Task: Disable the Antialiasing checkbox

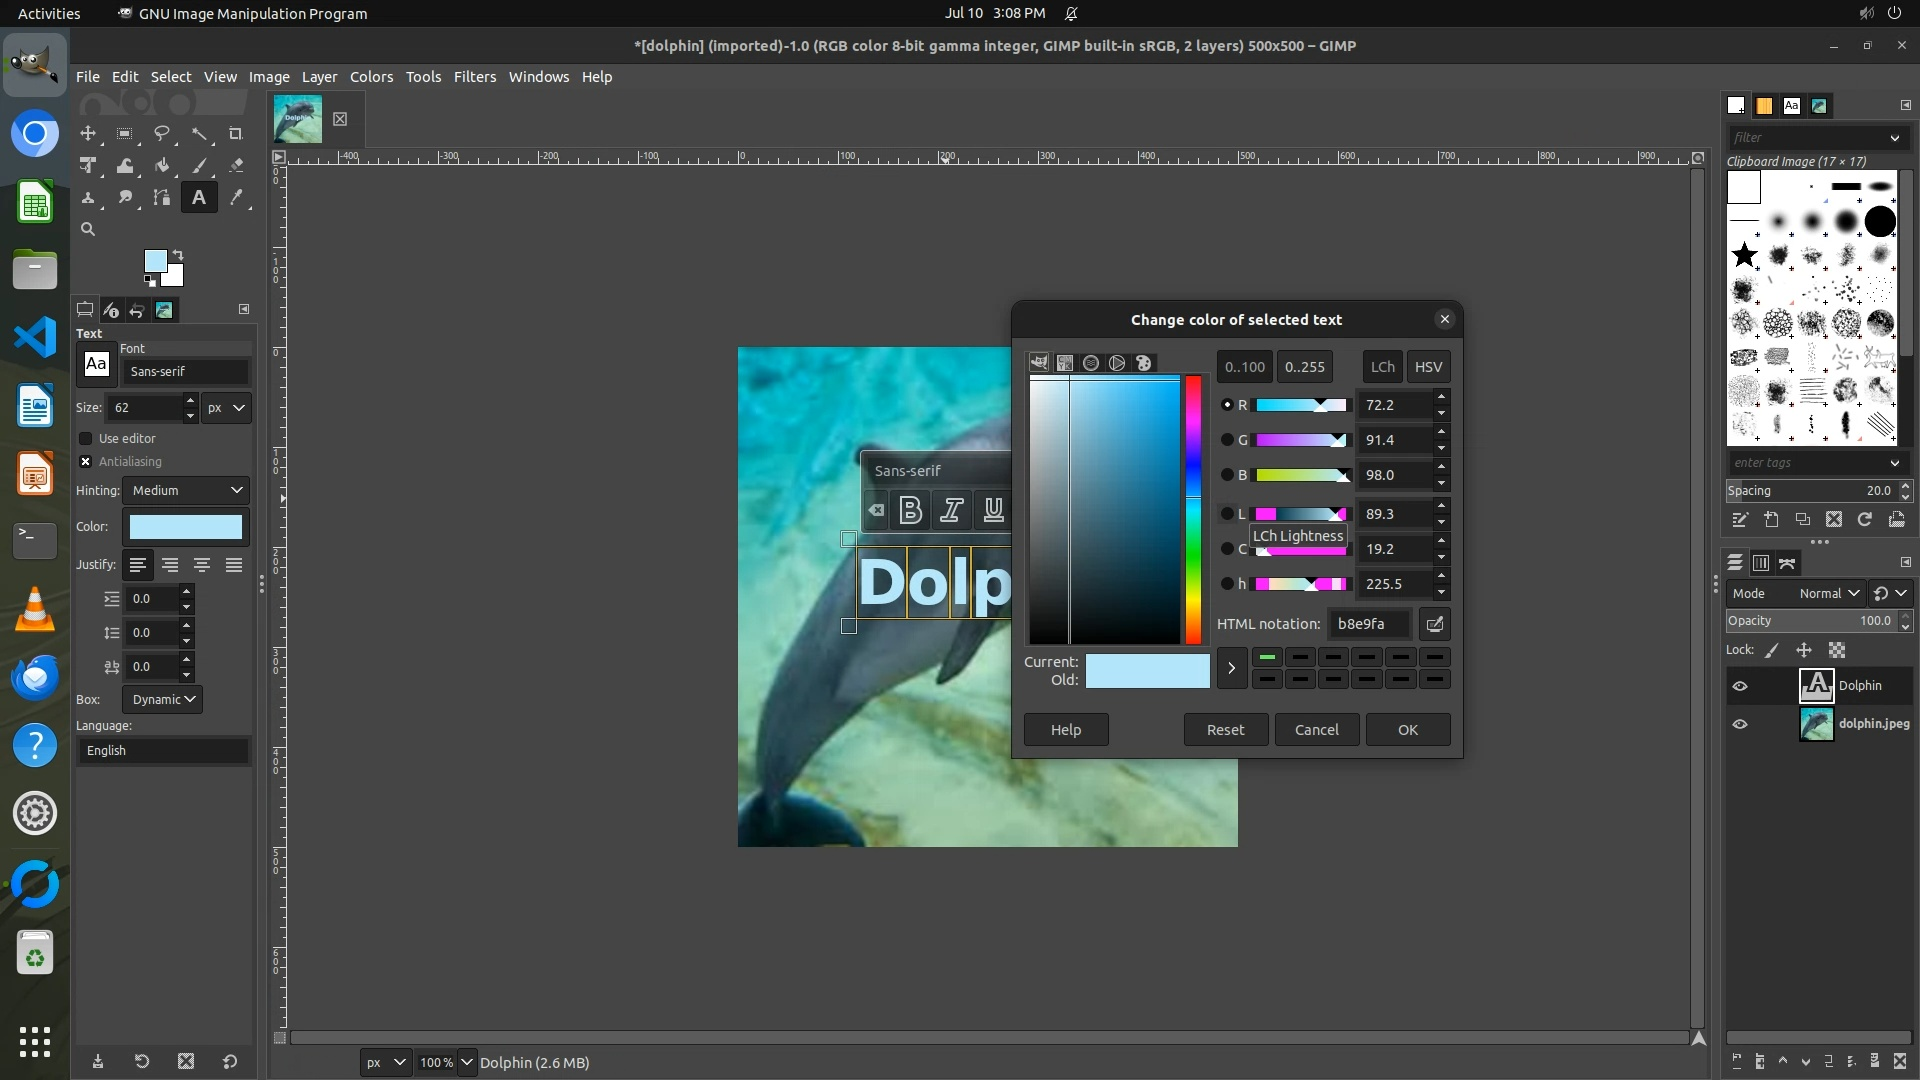Action: click(x=86, y=462)
